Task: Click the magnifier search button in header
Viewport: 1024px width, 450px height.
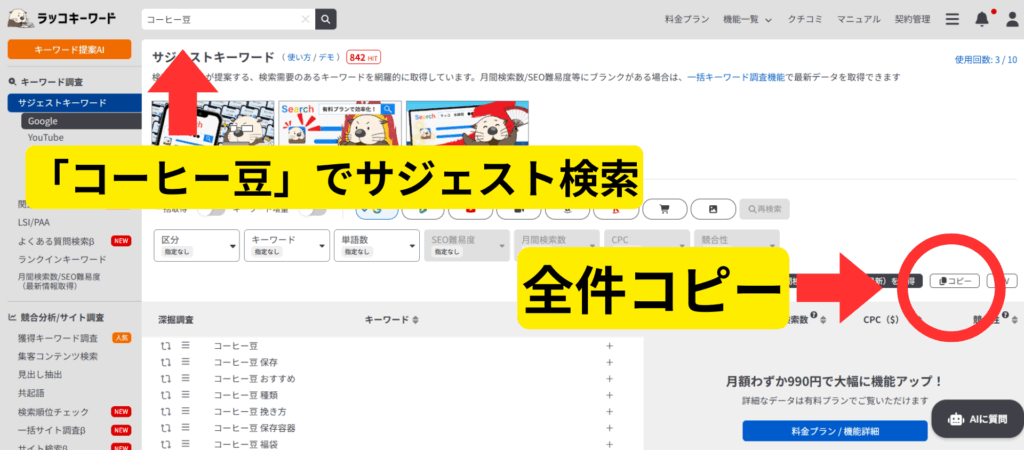Action: coord(325,20)
